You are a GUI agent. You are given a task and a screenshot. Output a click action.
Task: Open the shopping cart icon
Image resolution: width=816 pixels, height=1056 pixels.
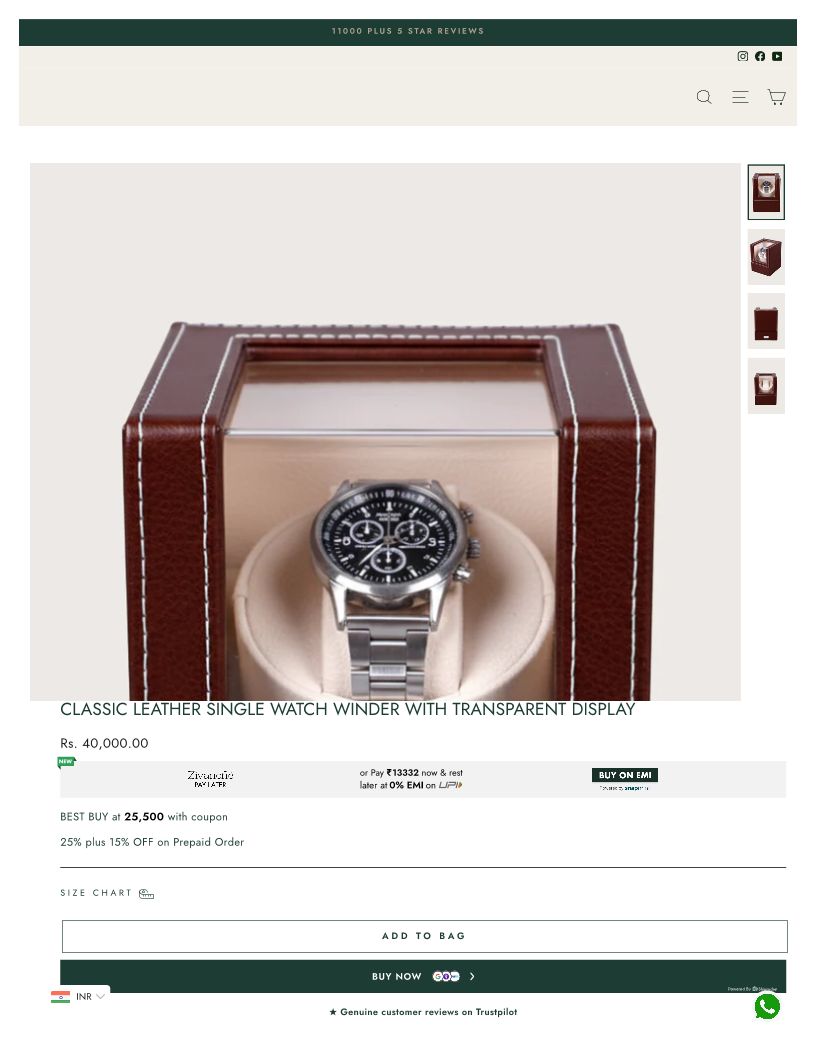pos(776,97)
